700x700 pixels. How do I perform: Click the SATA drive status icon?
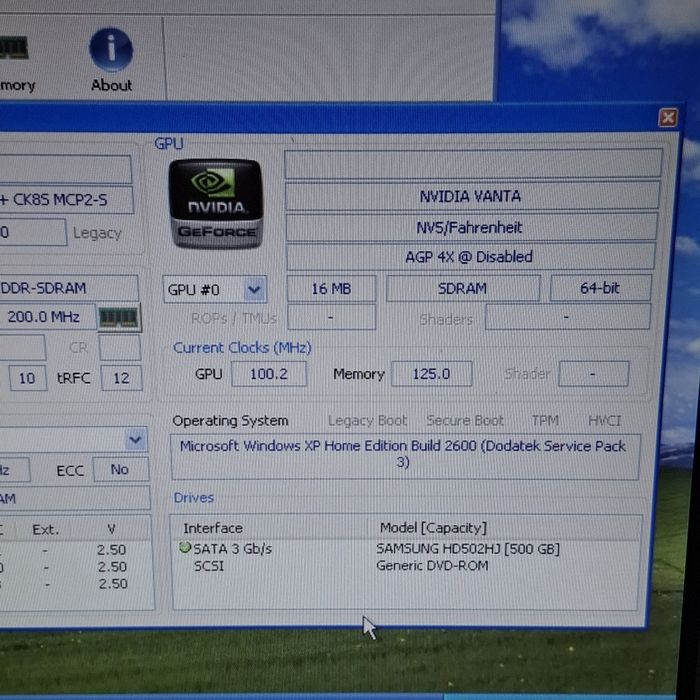[x=185, y=547]
